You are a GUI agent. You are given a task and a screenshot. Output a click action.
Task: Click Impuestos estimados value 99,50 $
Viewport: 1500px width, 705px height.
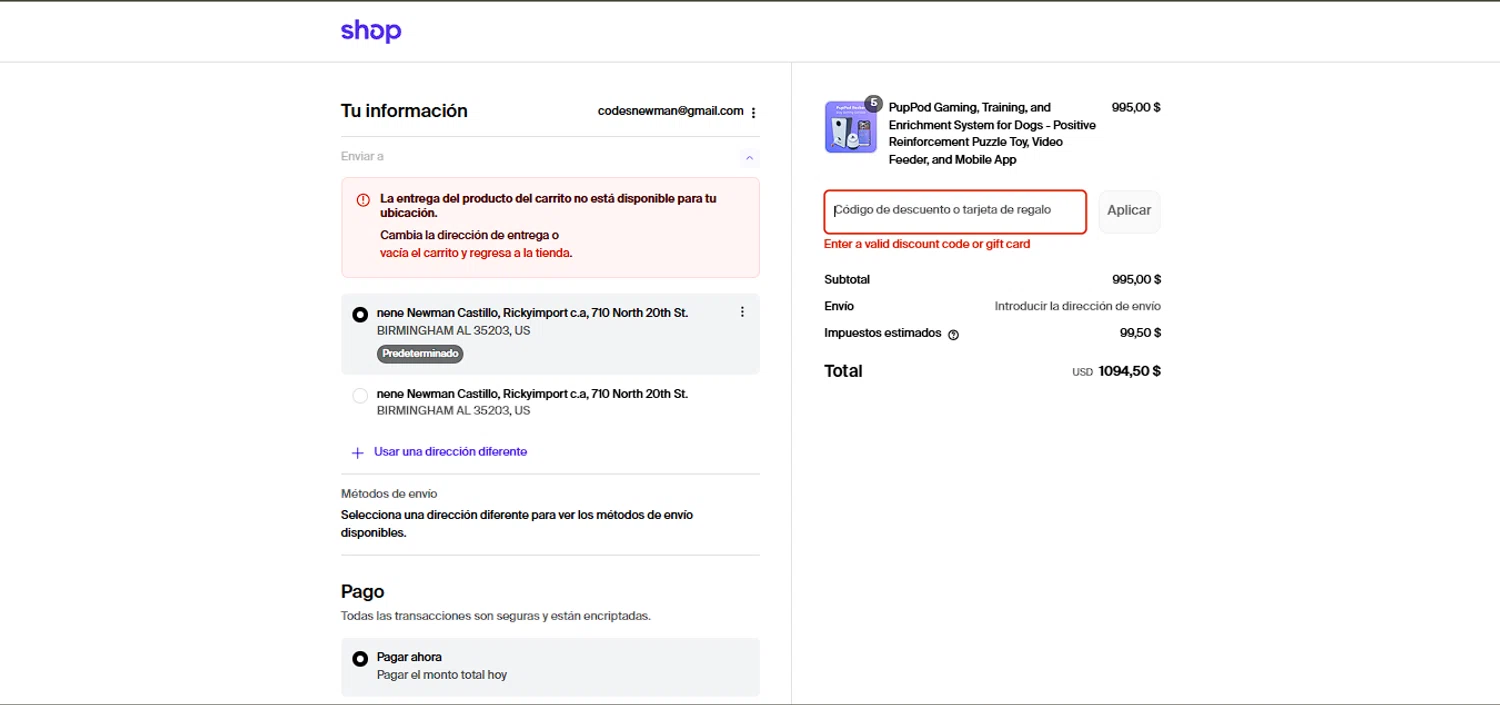point(1140,333)
